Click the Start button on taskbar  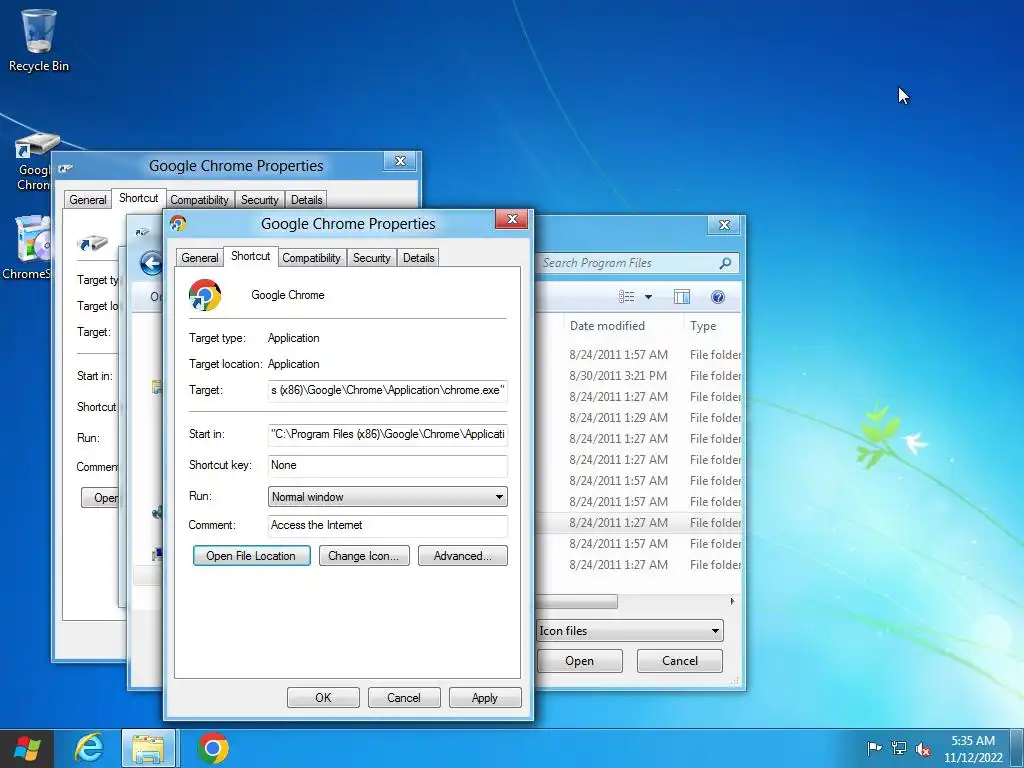[x=27, y=748]
